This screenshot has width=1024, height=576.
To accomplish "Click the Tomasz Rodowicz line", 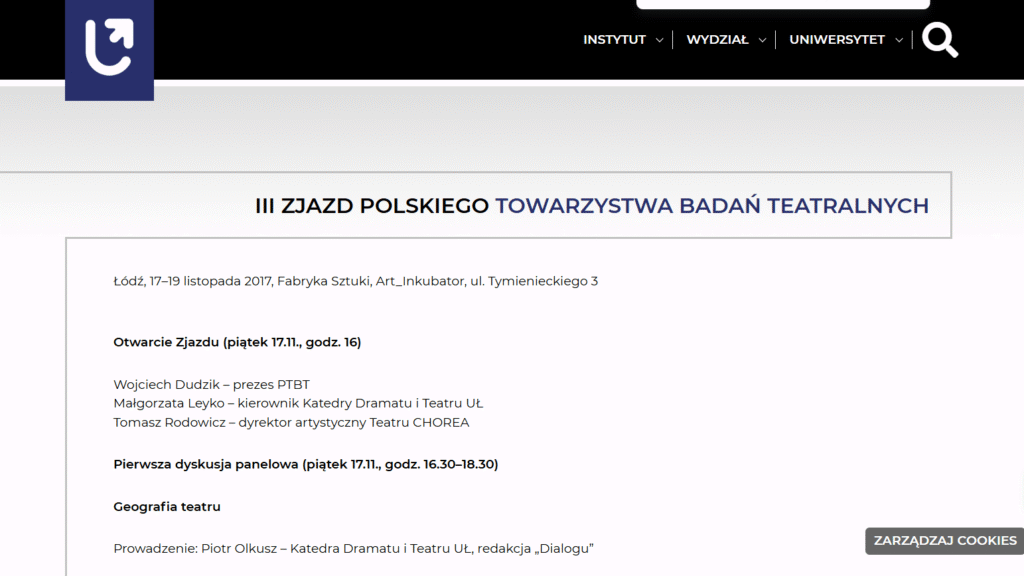I will pyautogui.click(x=291, y=422).
